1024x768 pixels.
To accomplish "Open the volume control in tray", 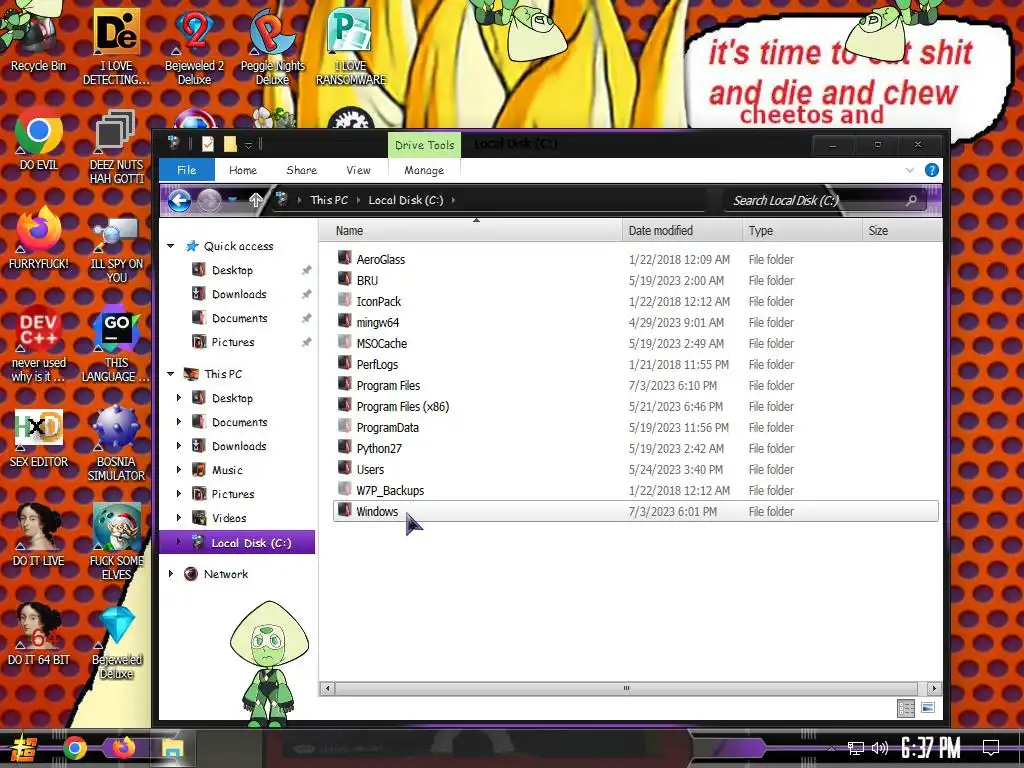I will coord(880,748).
